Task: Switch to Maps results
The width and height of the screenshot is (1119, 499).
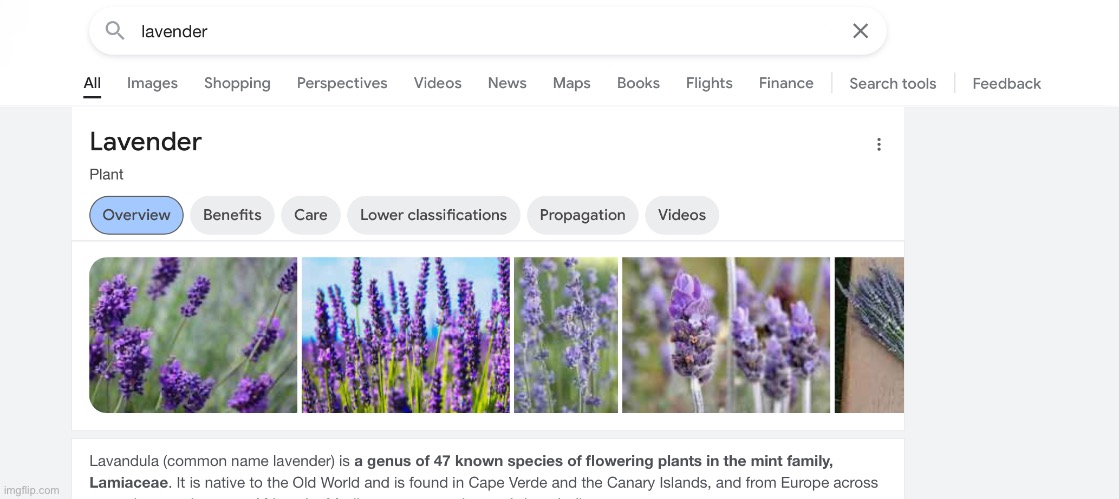Action: pos(571,83)
